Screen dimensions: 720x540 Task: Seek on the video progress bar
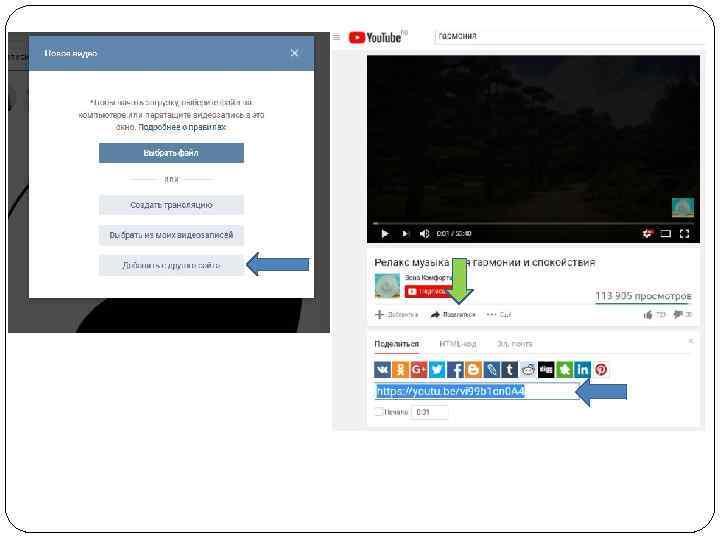(x=533, y=224)
